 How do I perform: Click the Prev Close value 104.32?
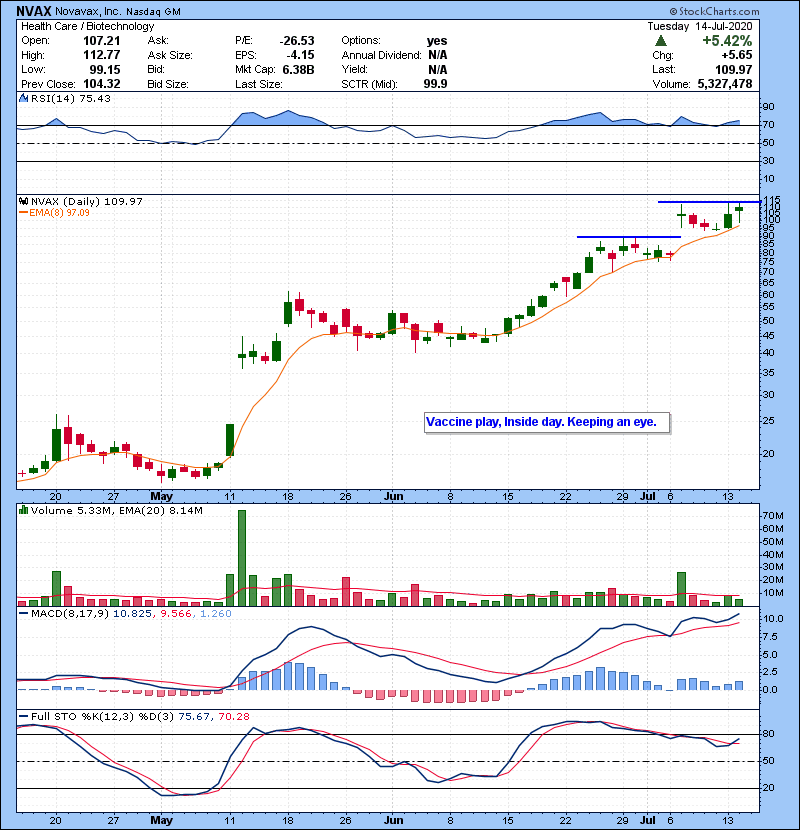tap(102, 84)
